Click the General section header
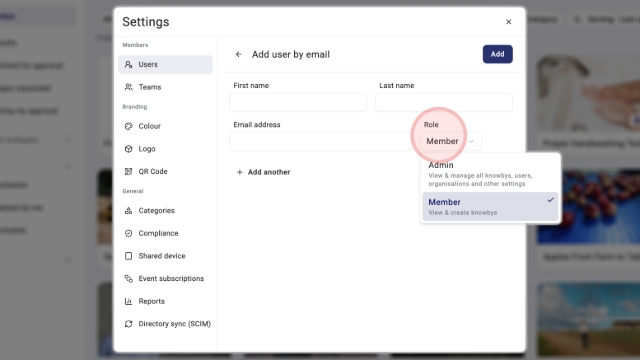Image resolution: width=640 pixels, height=360 pixels. 133,191
